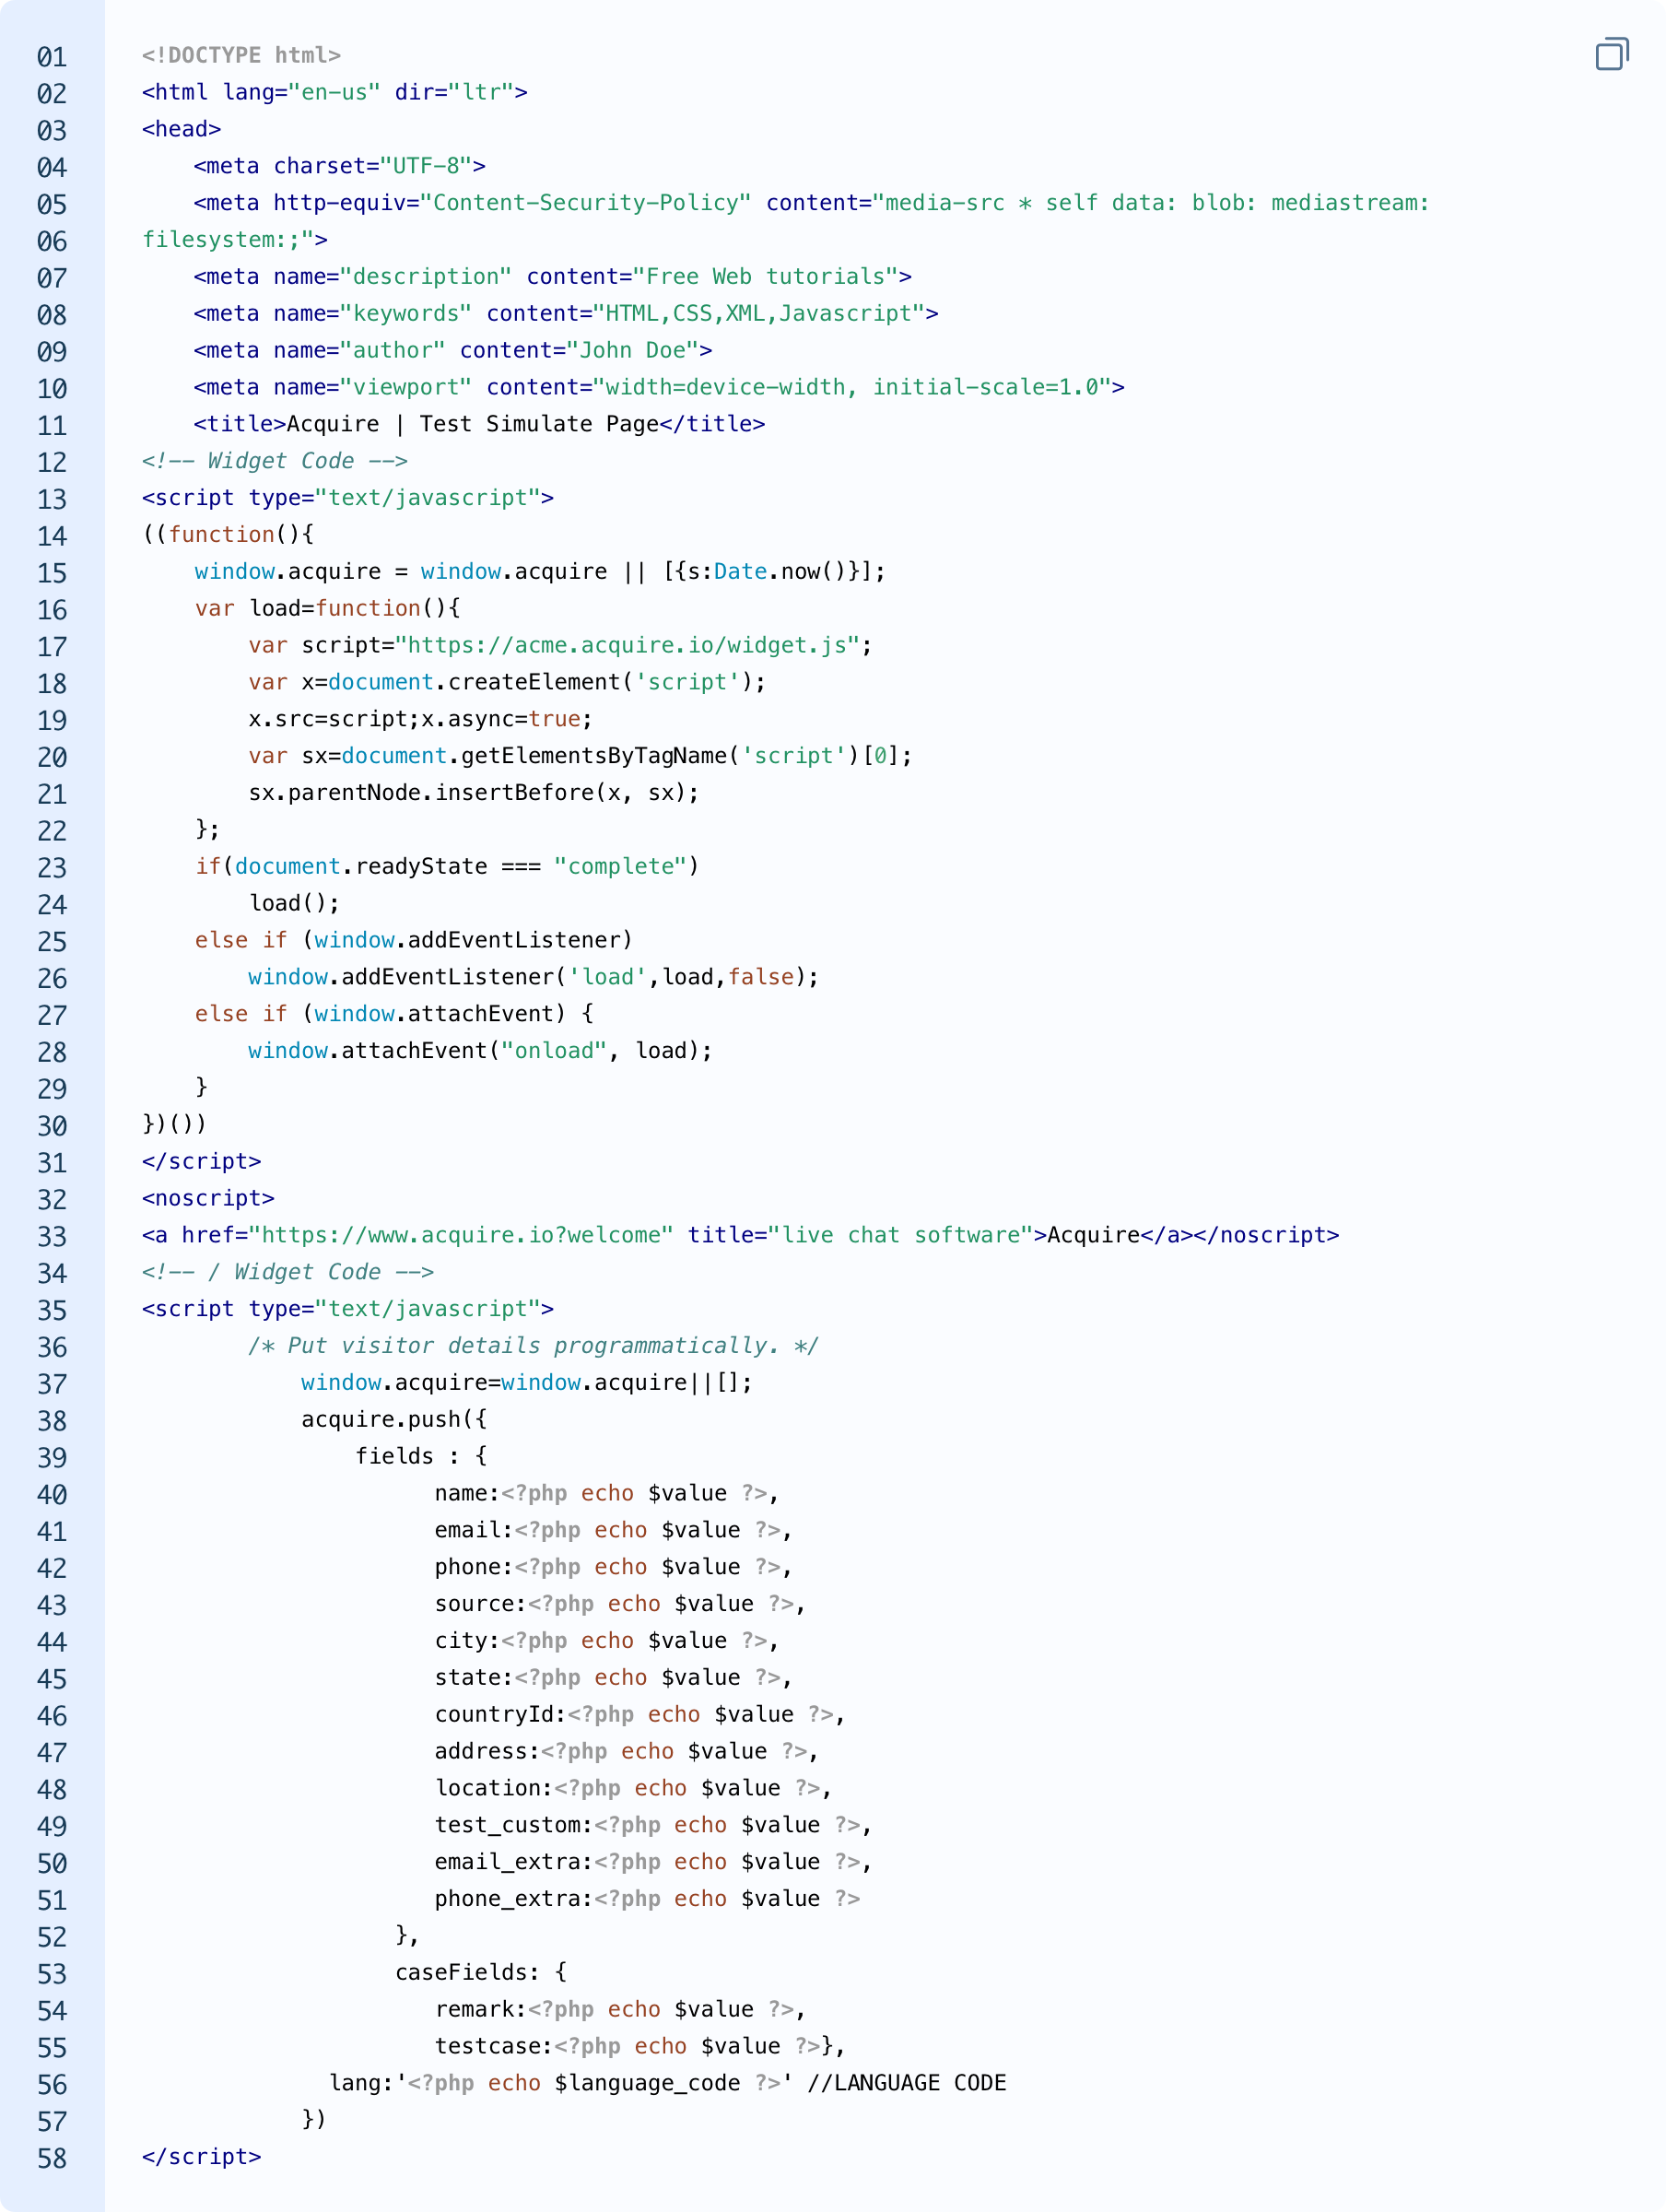The image size is (1666, 2212).
Task: Click the second '<script type="text/javascript">' line
Action: pyautogui.click(x=348, y=1310)
